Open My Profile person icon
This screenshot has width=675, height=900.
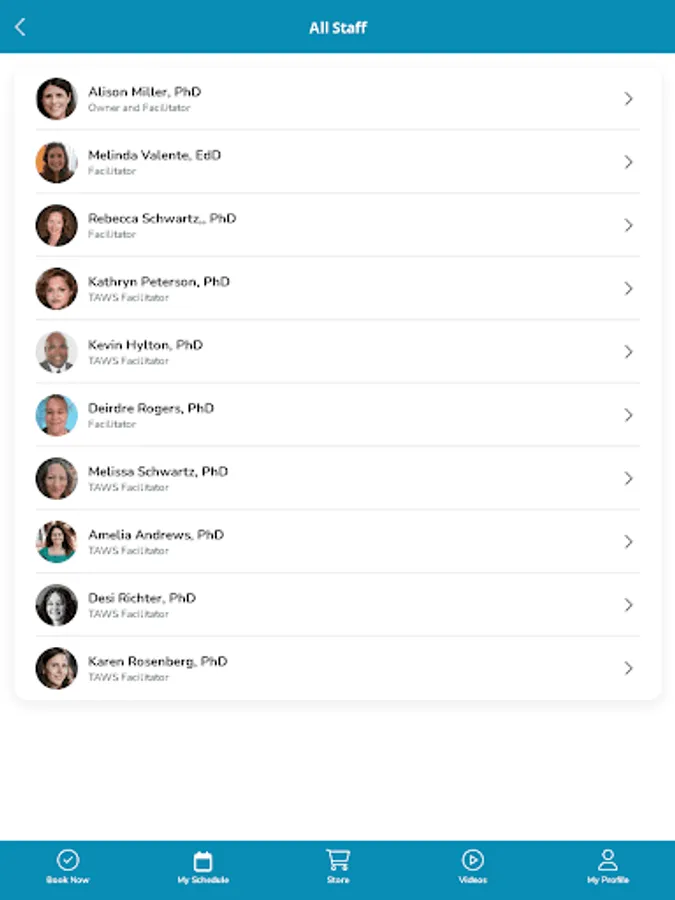coord(607,860)
